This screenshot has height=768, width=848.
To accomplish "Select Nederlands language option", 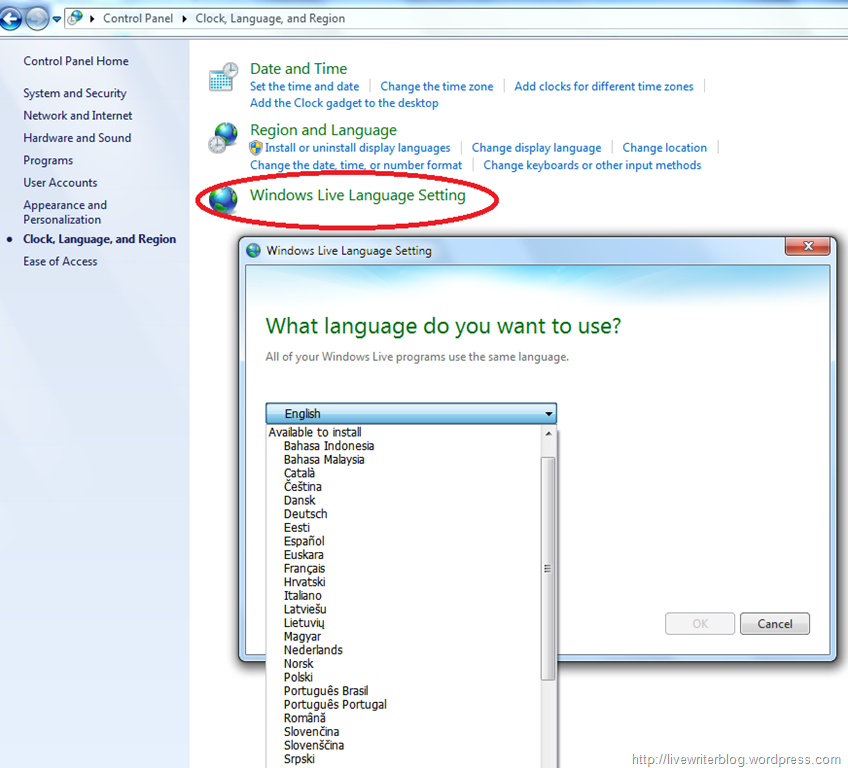I will pyautogui.click(x=313, y=650).
